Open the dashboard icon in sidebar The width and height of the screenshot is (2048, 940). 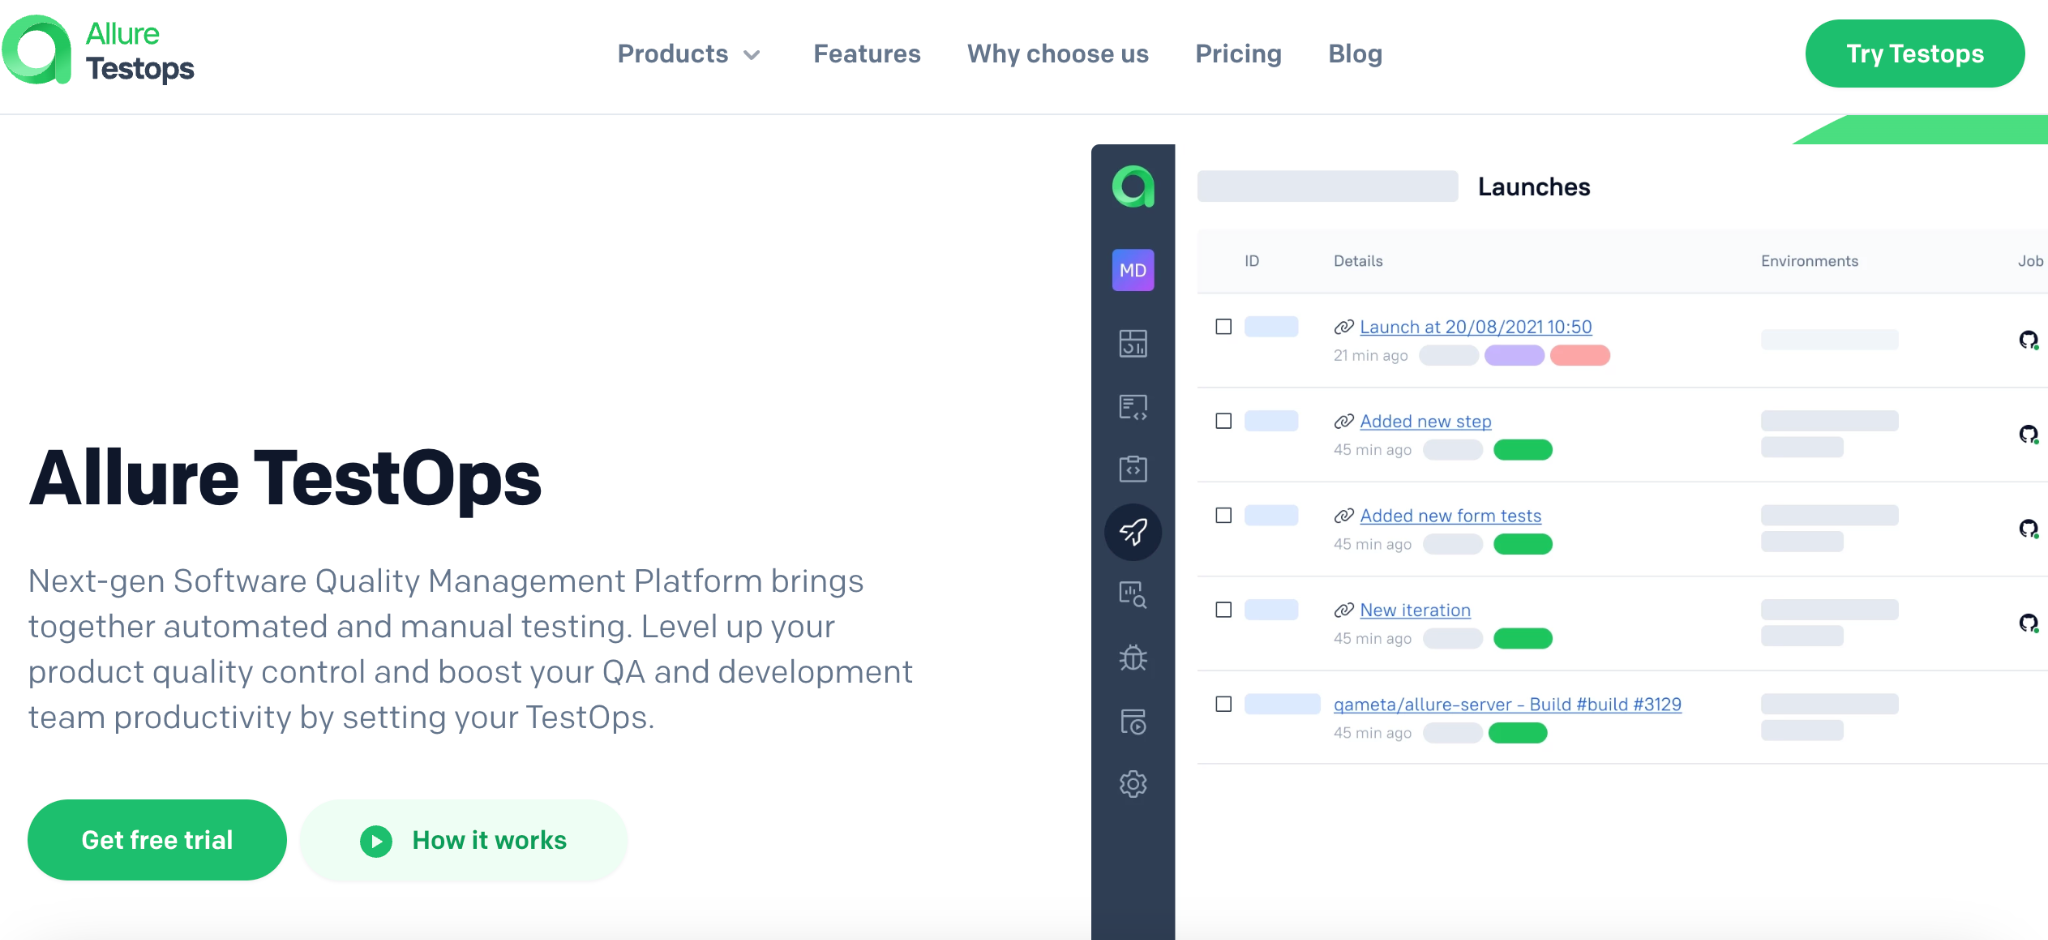(1132, 344)
